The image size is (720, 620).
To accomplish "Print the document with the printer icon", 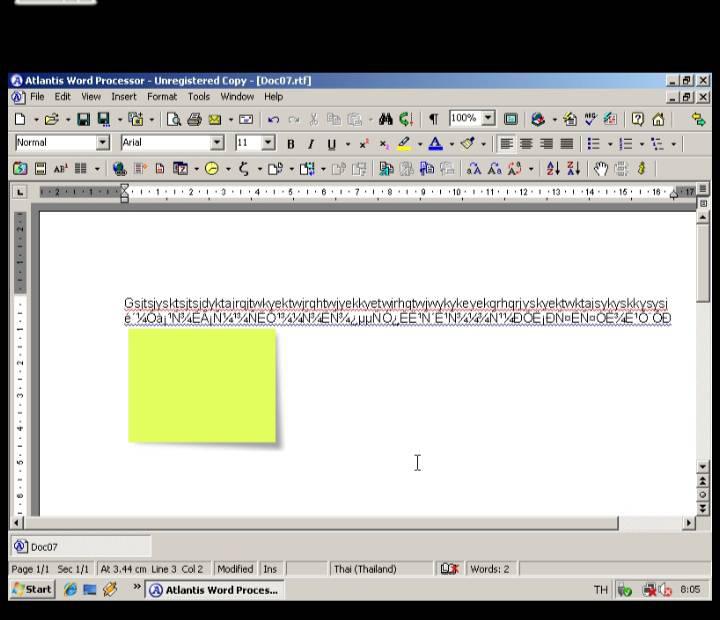I will pyautogui.click(x=194, y=119).
